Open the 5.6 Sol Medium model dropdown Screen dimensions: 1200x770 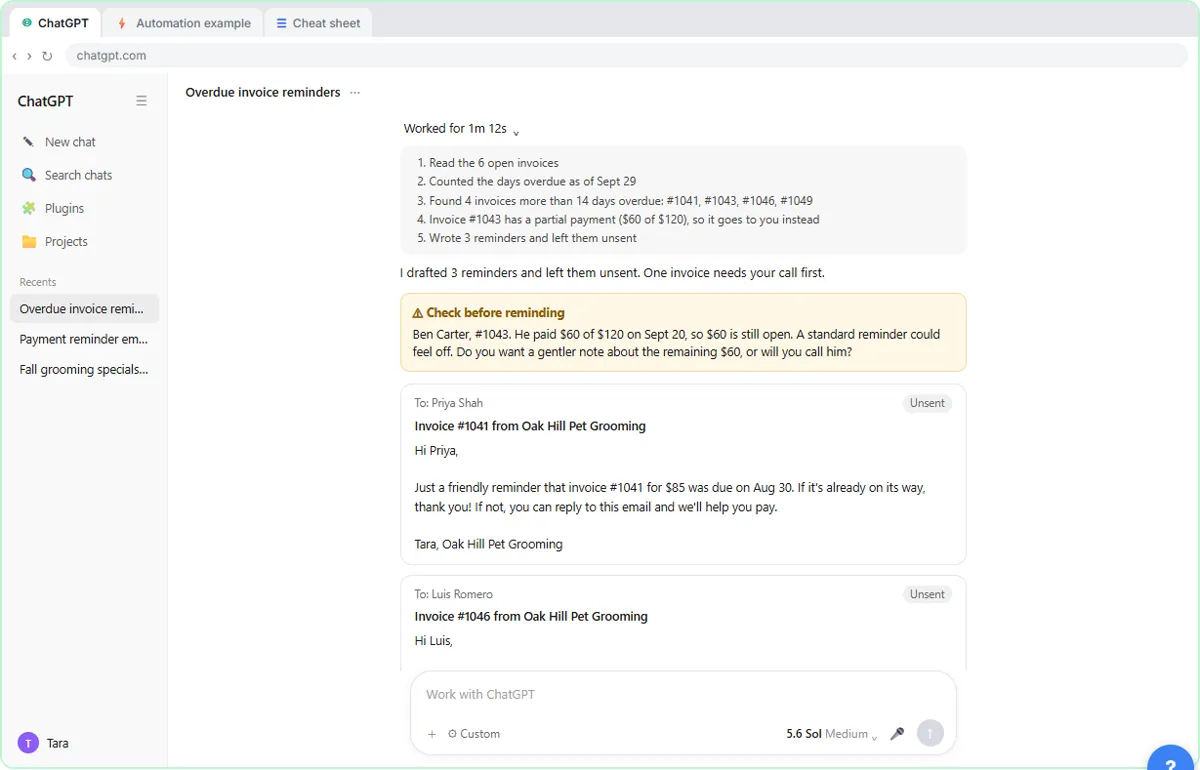(832, 734)
